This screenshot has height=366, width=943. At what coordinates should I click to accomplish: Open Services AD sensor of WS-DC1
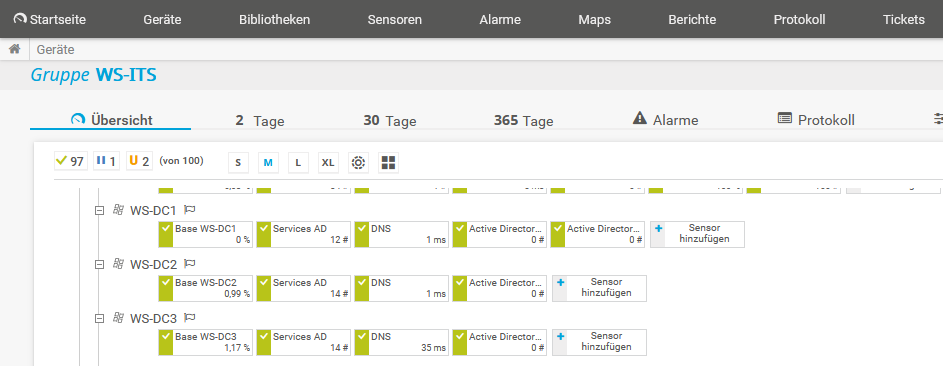304,234
